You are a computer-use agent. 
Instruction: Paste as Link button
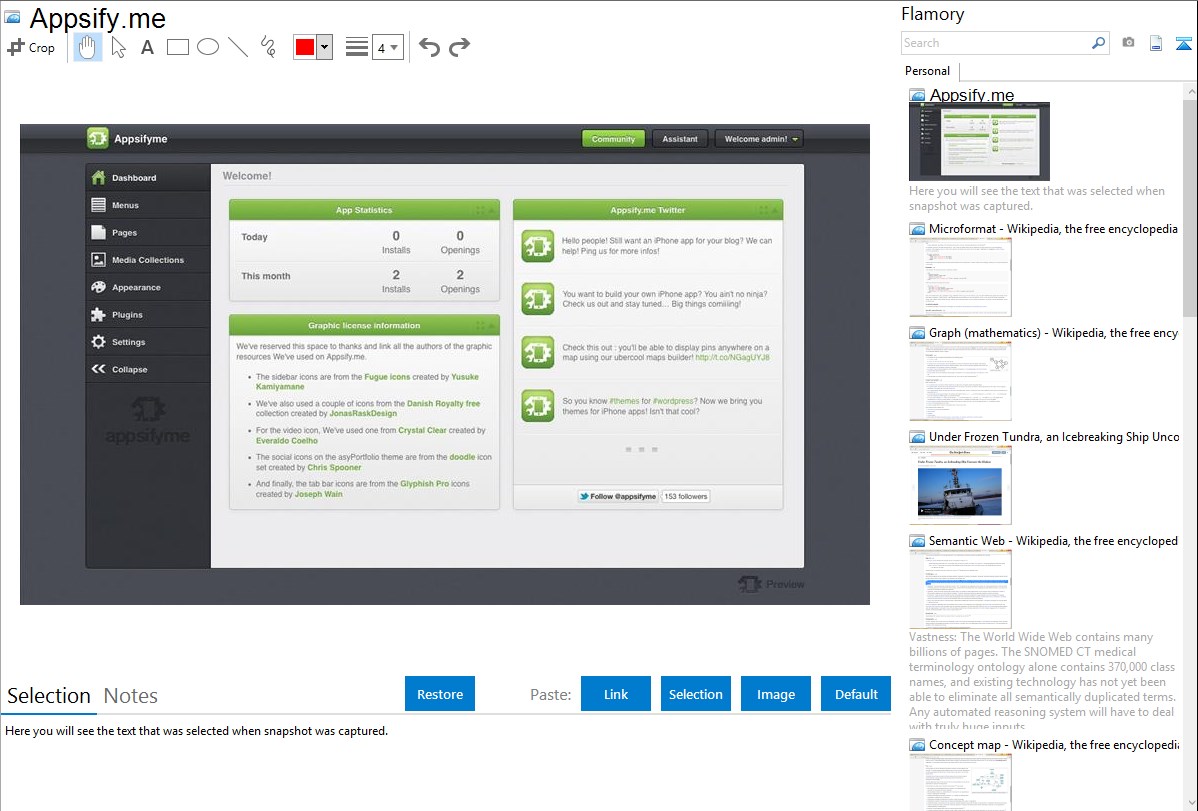tap(616, 694)
